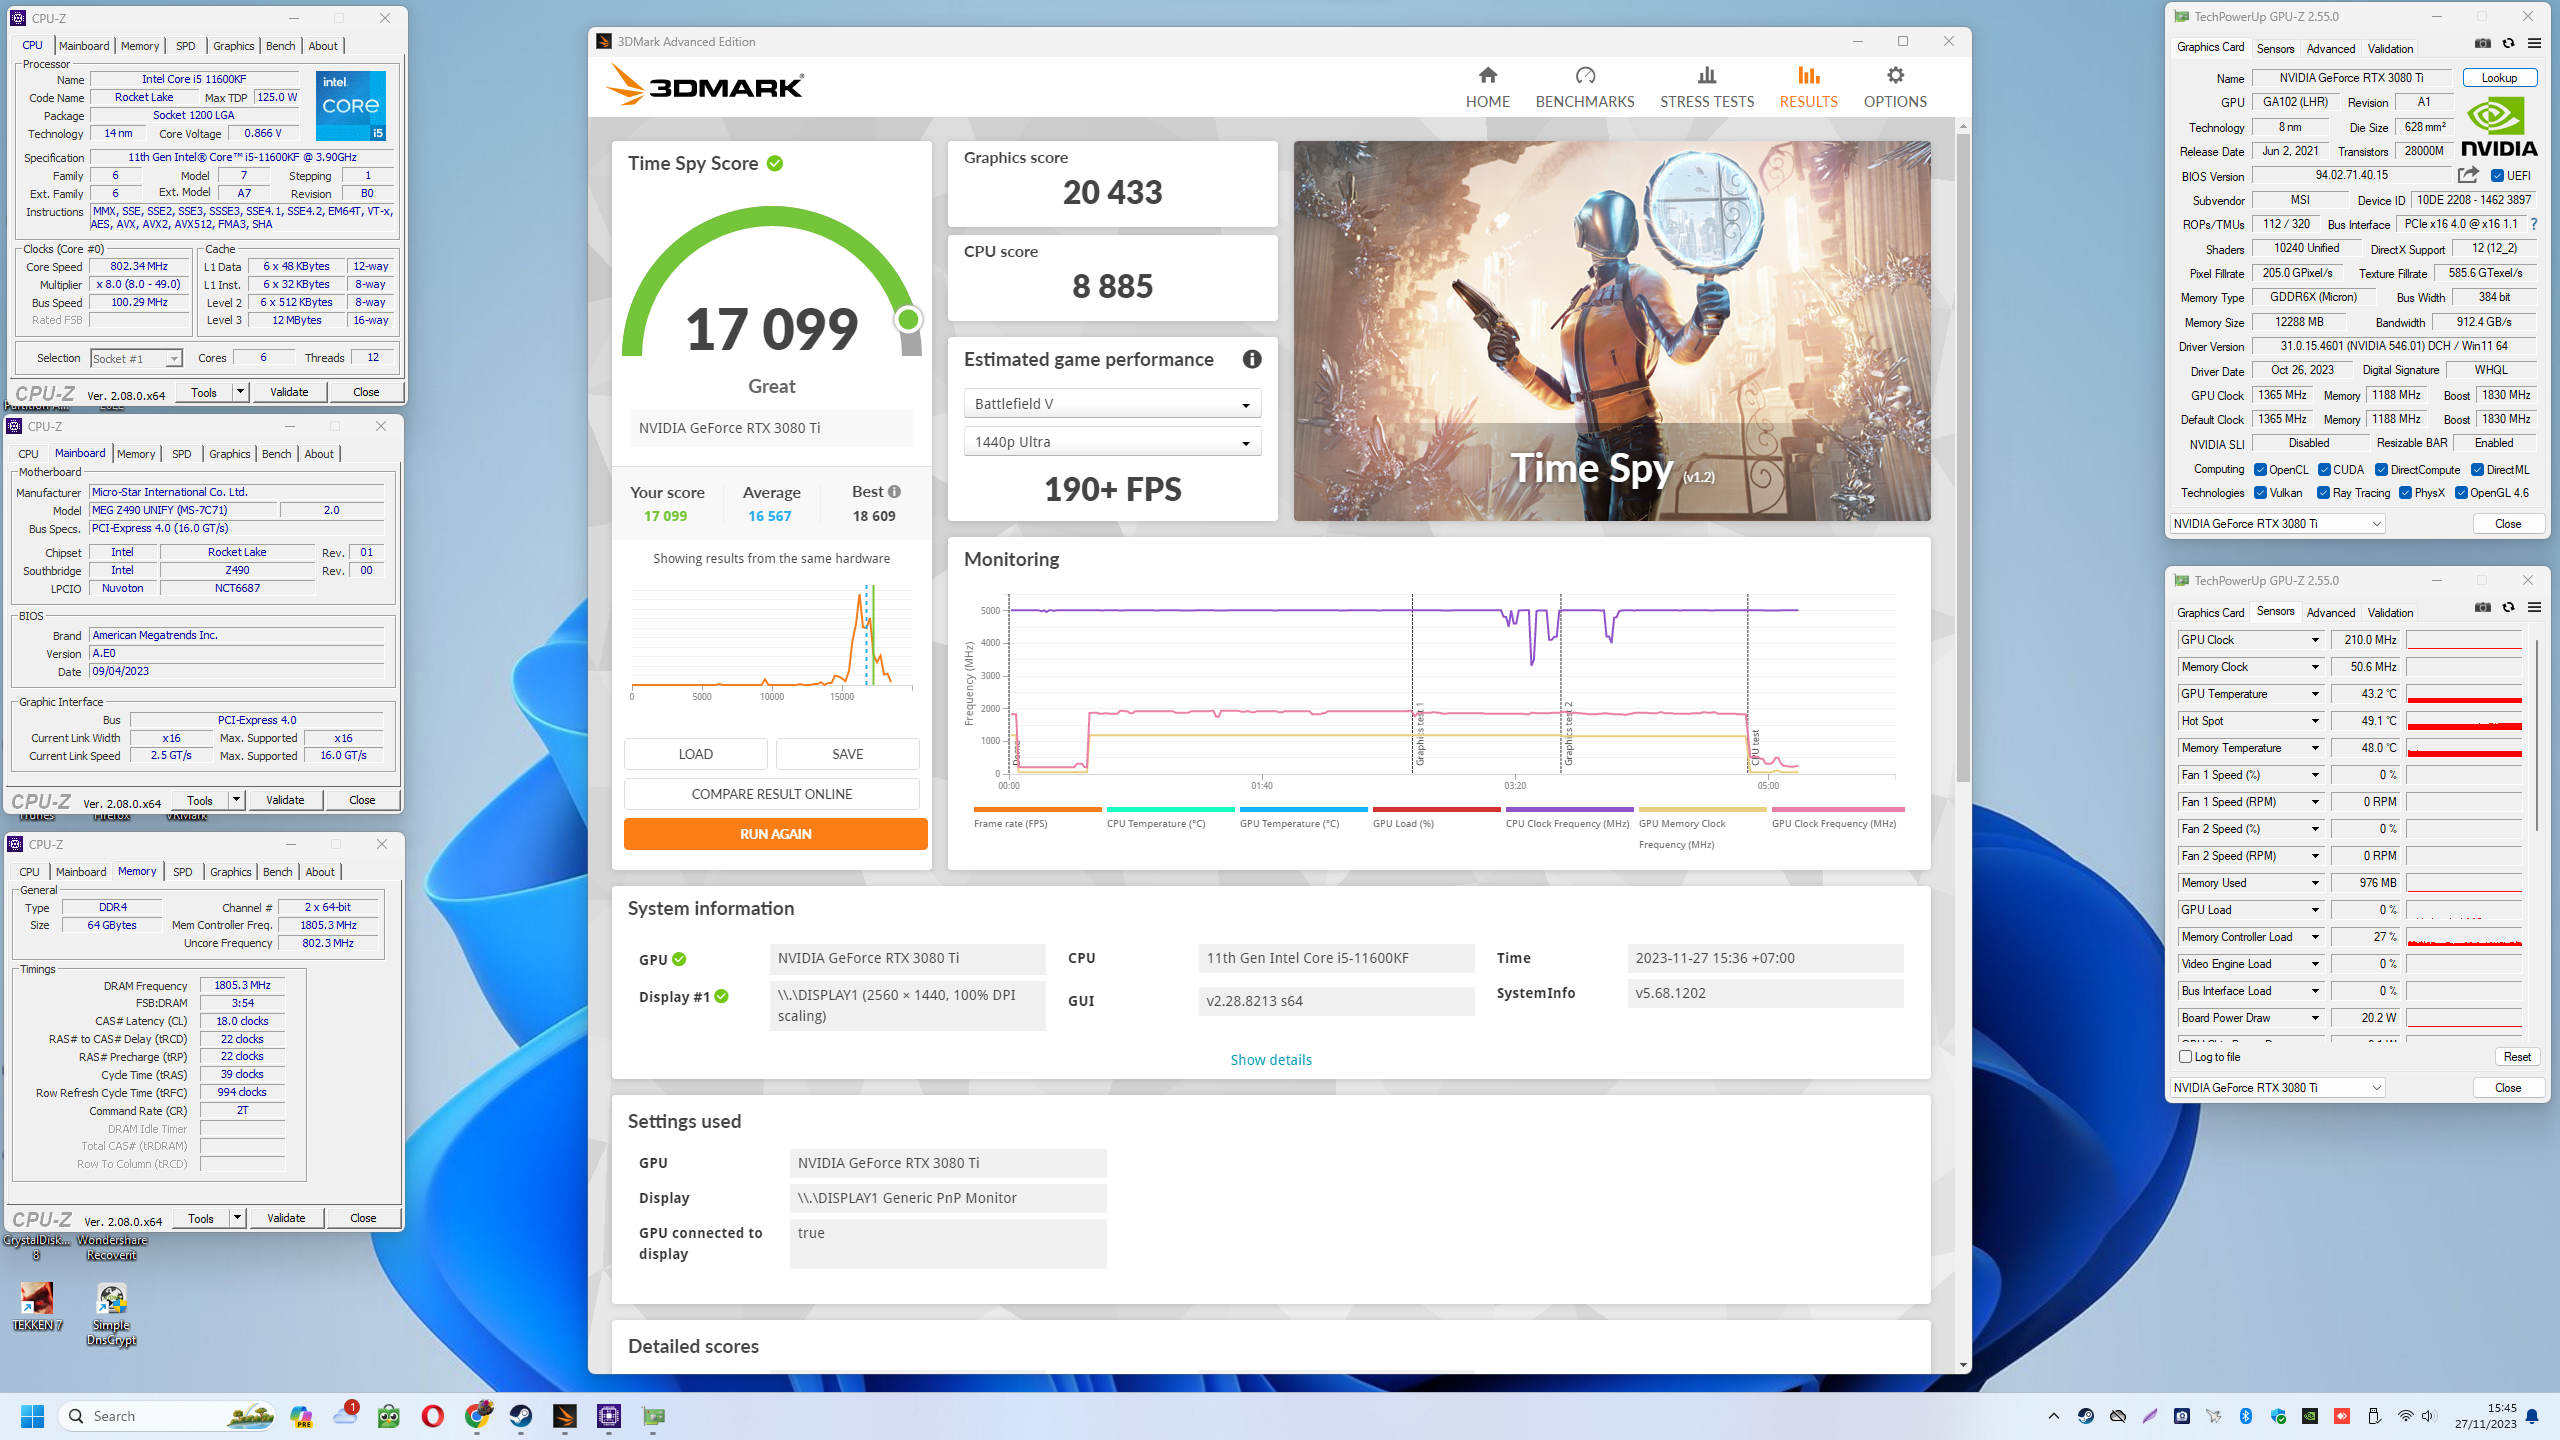Toggle the DirectCompute checkbox
Image resolution: width=2560 pixels, height=1440 pixels.
point(2381,469)
